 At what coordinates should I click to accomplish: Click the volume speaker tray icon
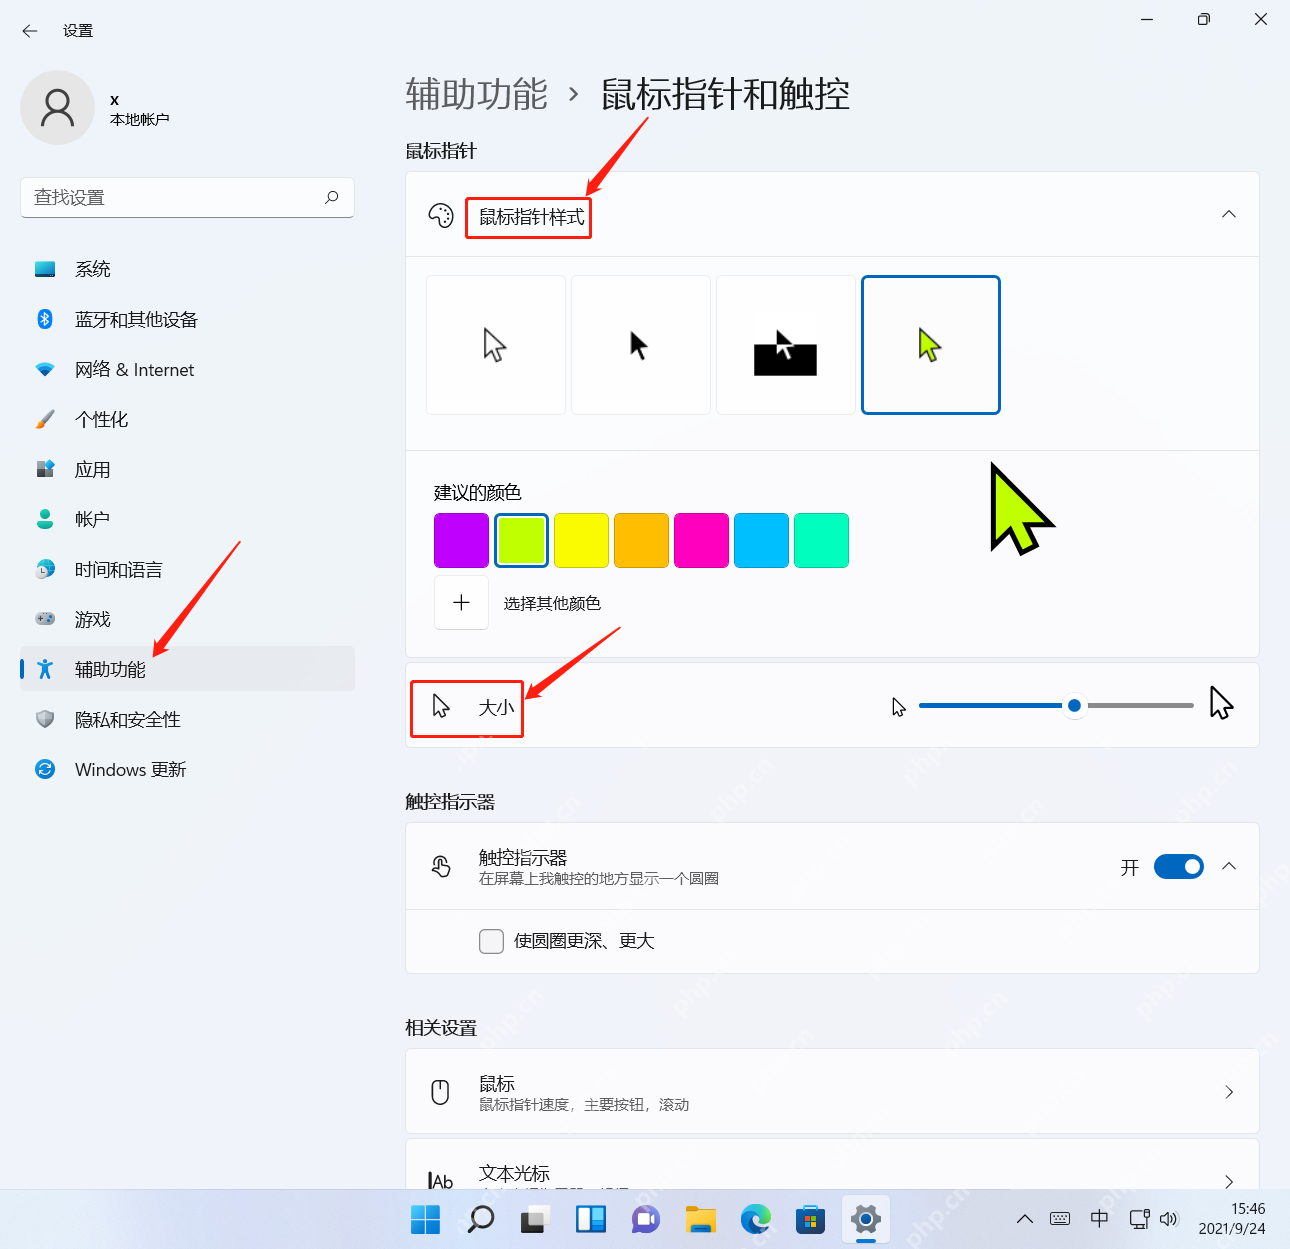pyautogui.click(x=1169, y=1219)
